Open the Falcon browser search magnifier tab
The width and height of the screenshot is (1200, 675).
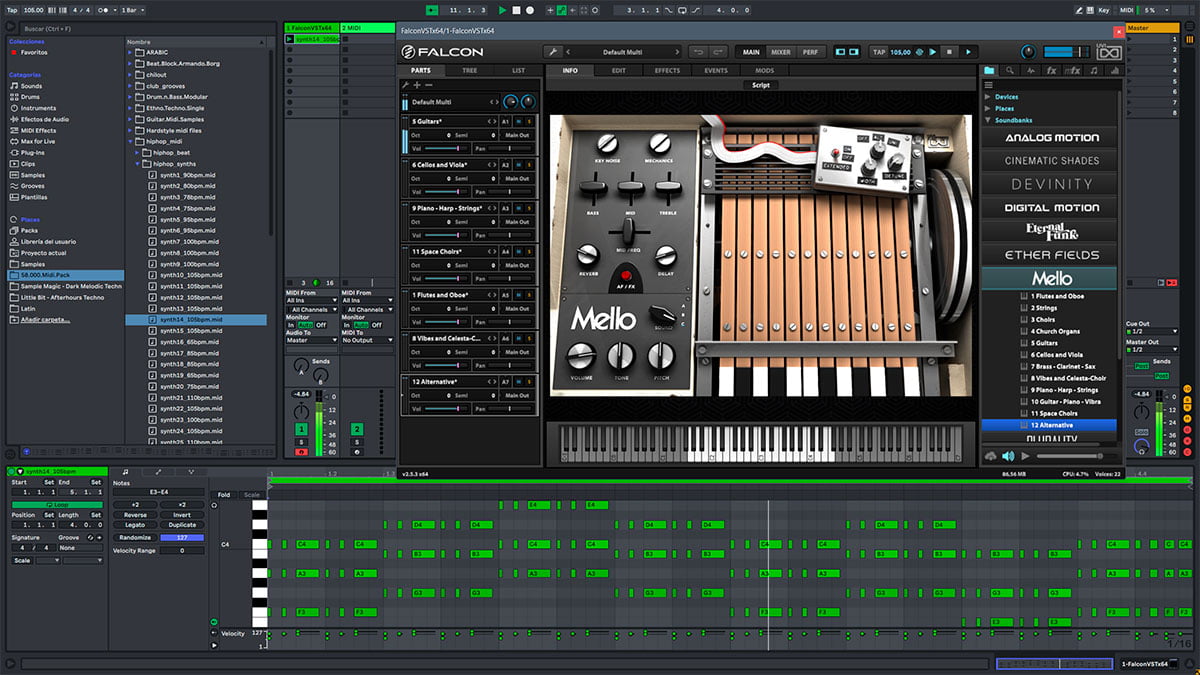(1010, 71)
